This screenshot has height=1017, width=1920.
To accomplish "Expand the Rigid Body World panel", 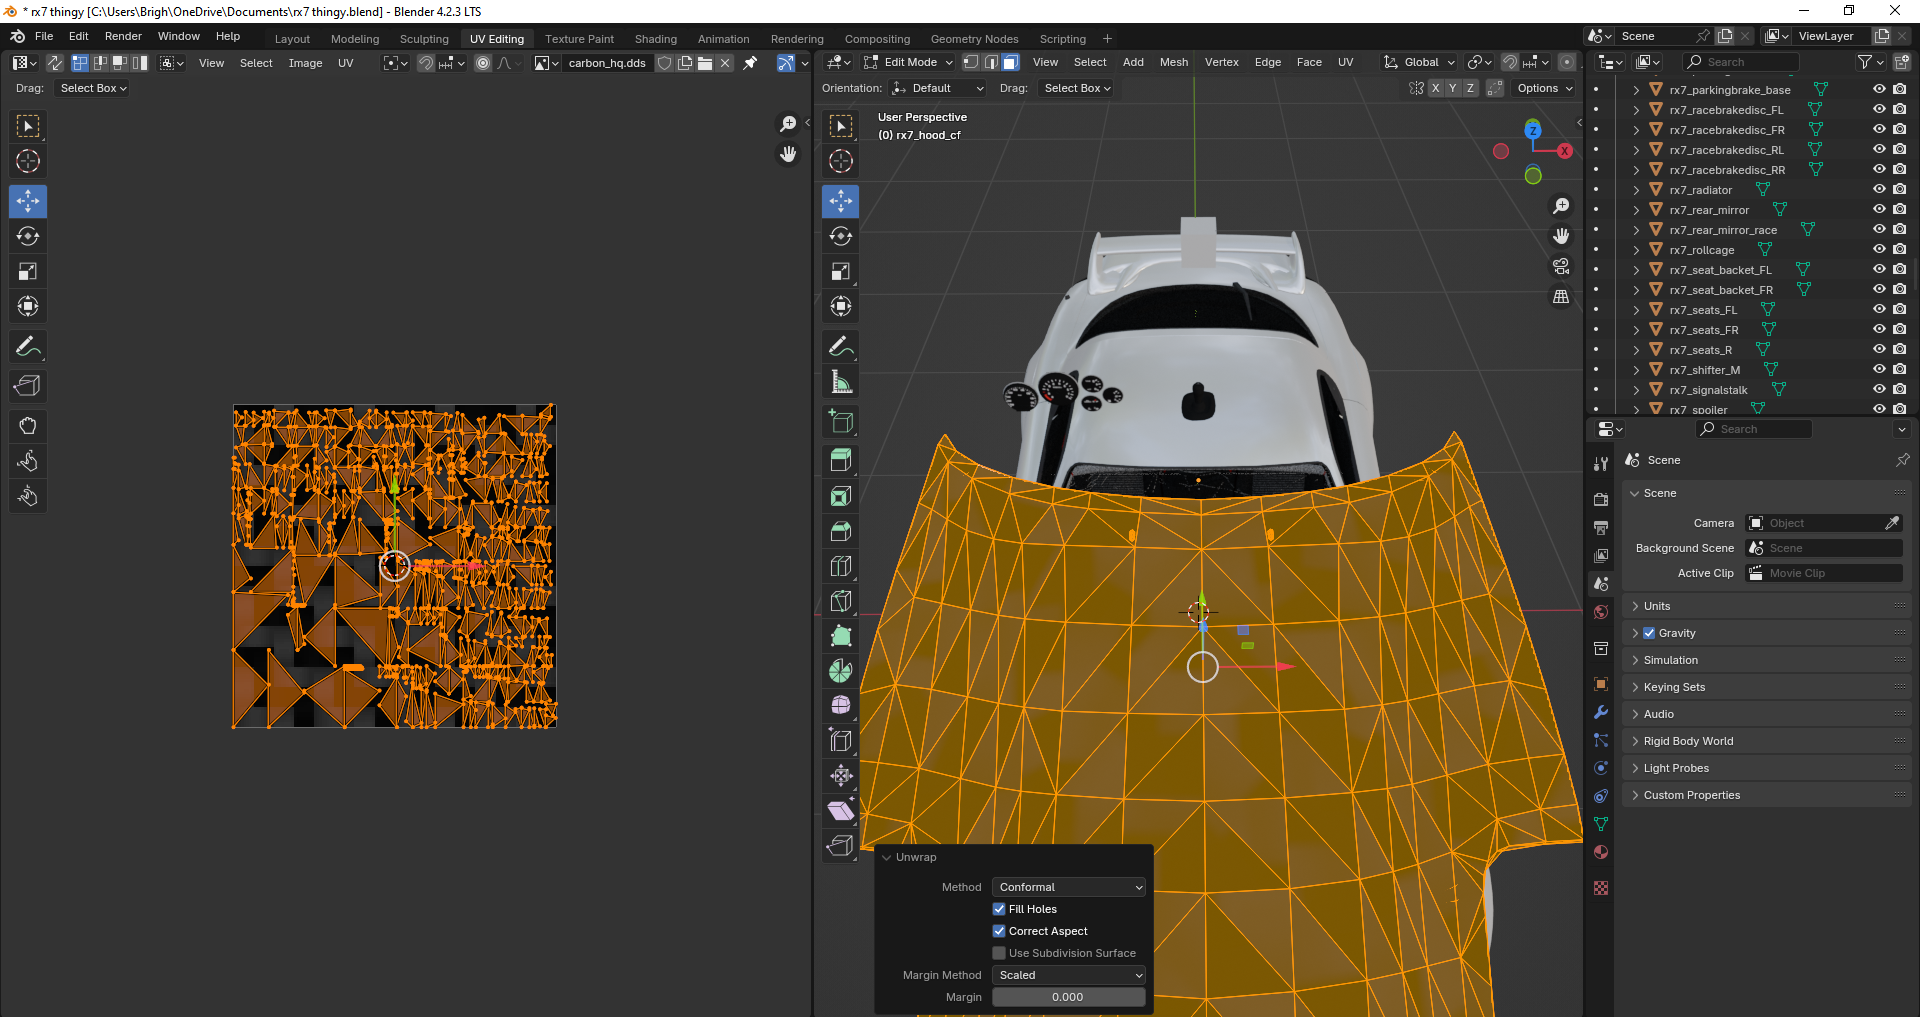I will (x=1689, y=741).
